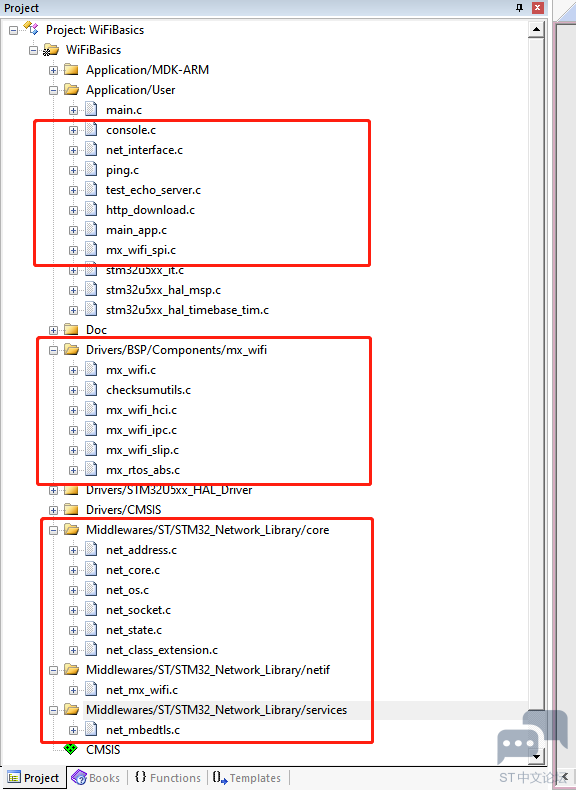The image size is (576, 793).
Task: Select net_address.c file
Action: pyautogui.click(x=141, y=550)
